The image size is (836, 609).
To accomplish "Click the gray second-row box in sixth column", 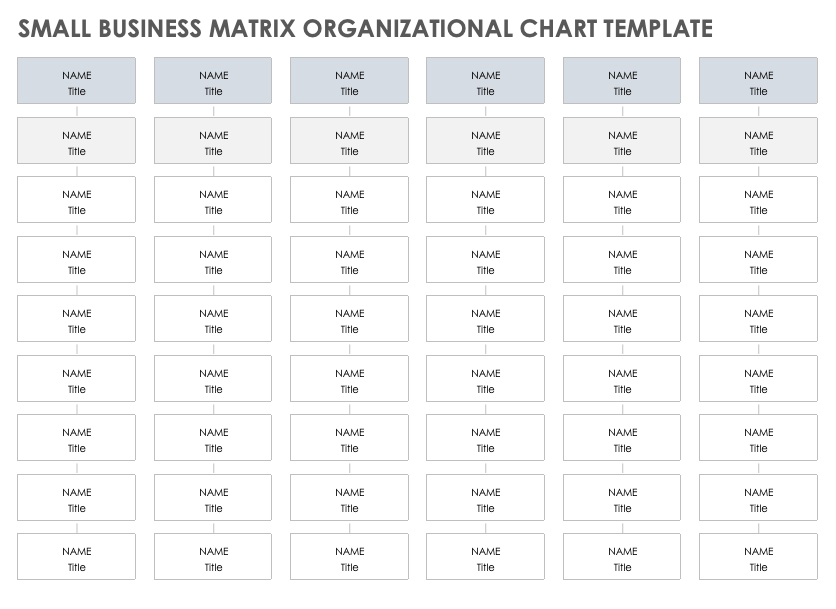I will [x=758, y=141].
